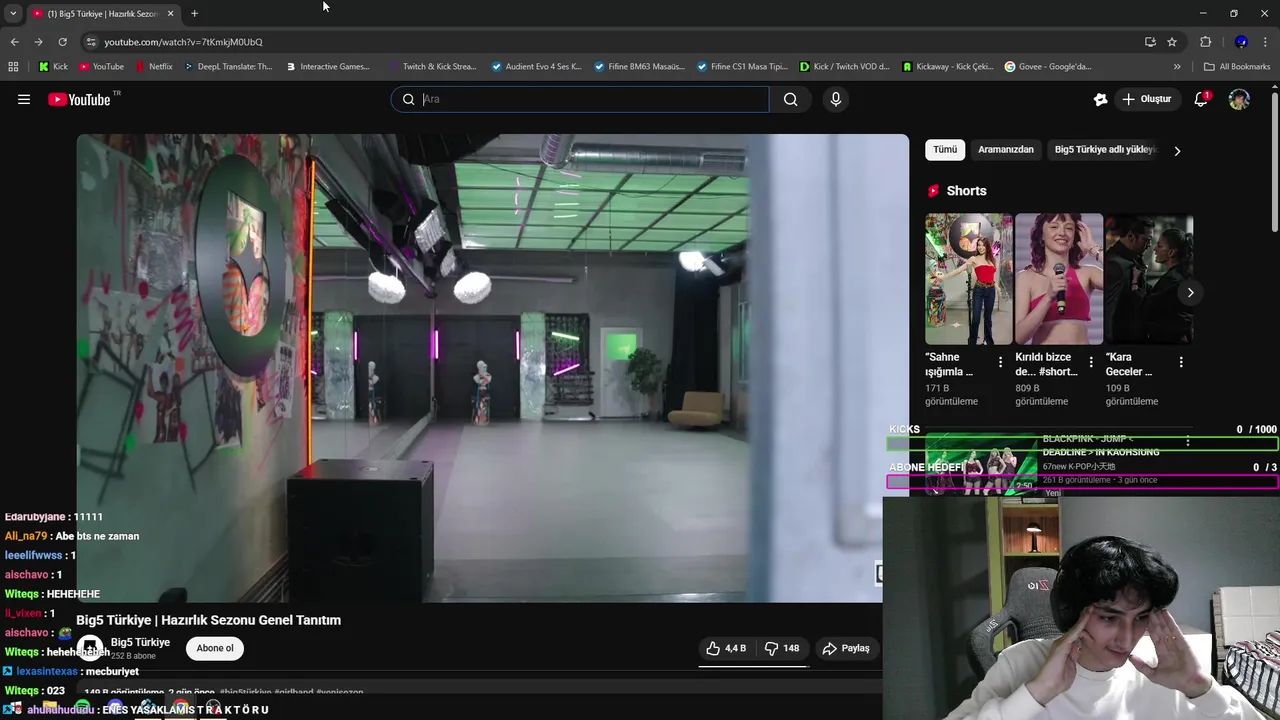Screen dimensions: 1280x720
Task: Open the Netflix bookmark
Action: click(153, 67)
